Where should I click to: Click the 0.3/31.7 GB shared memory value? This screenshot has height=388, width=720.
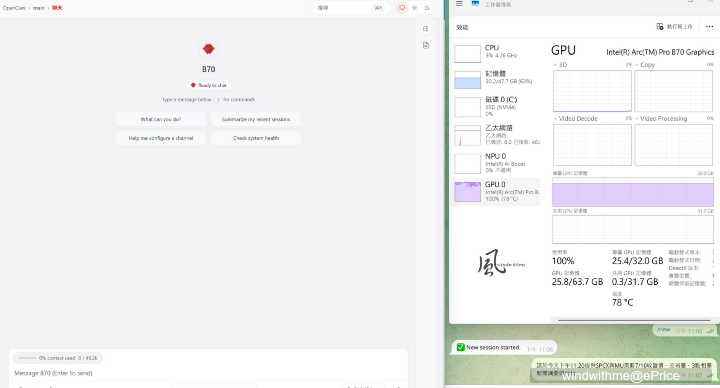(635, 282)
